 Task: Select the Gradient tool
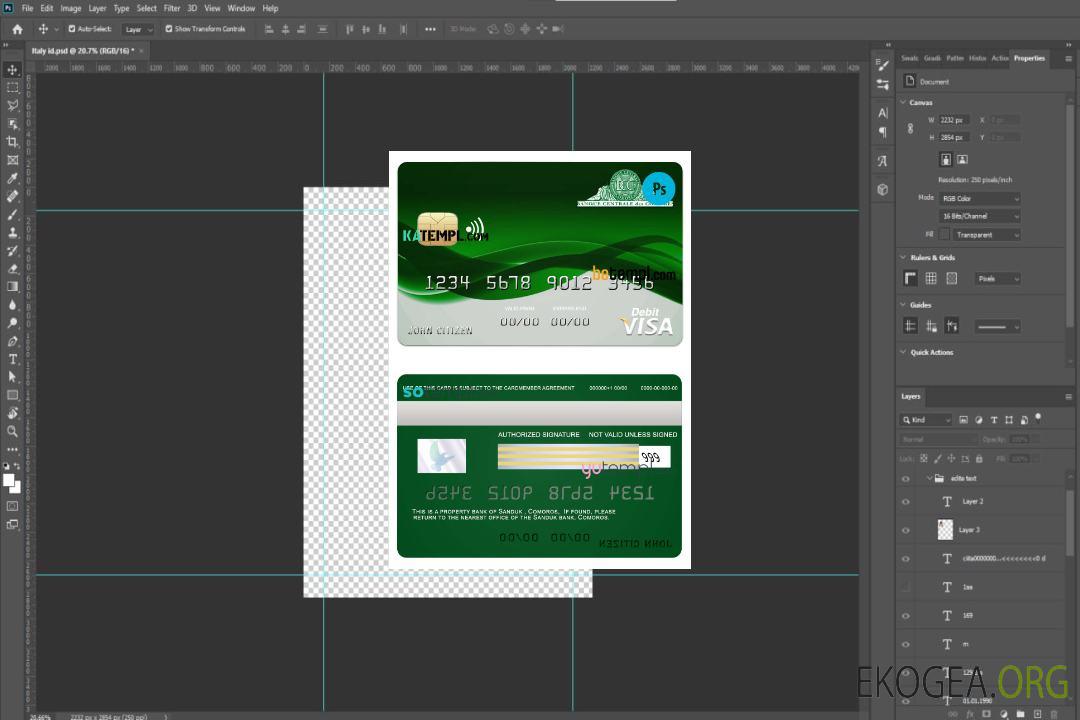[x=12, y=287]
